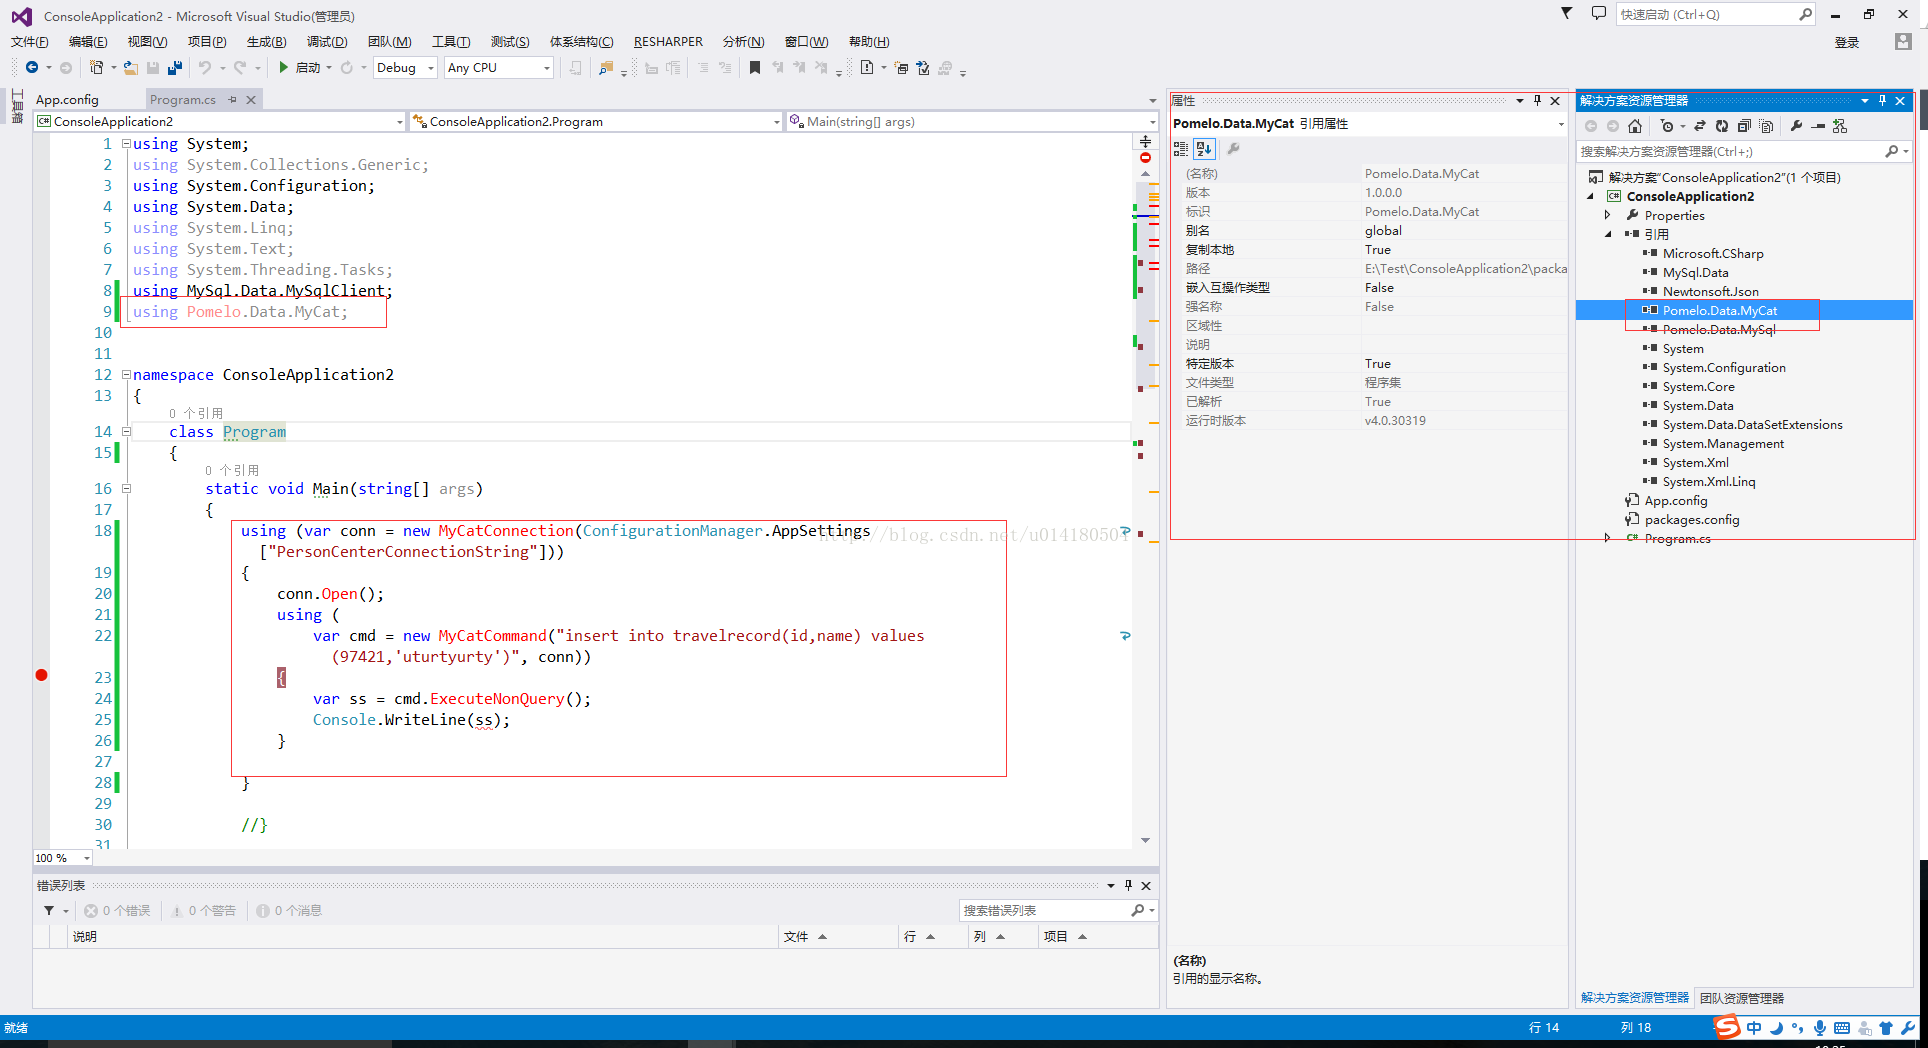
Task: Click the account avatar icon near 登录
Action: (x=1903, y=41)
